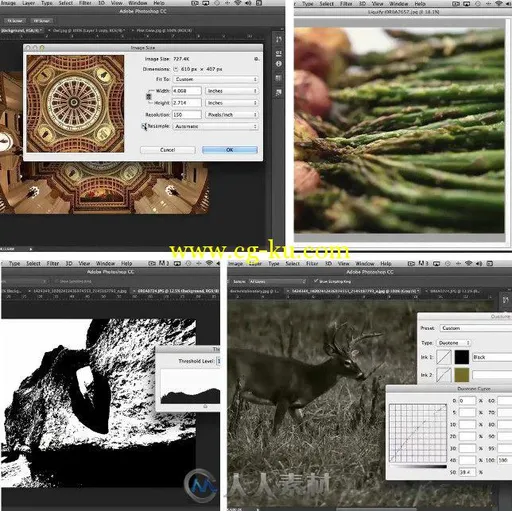Open the Window menu in the Threshold window
The width and height of the screenshot is (512, 511).
105,263
